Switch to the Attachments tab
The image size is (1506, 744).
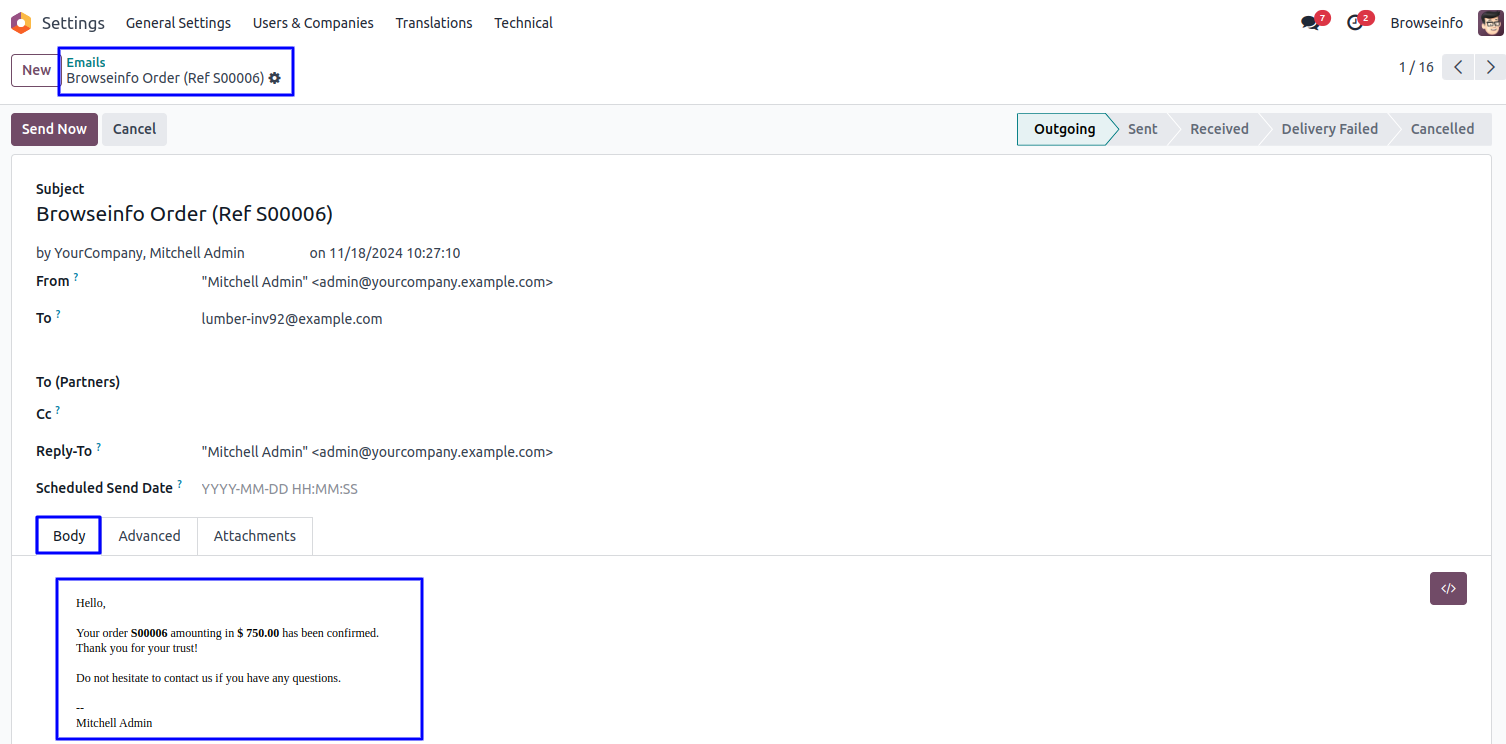[255, 536]
